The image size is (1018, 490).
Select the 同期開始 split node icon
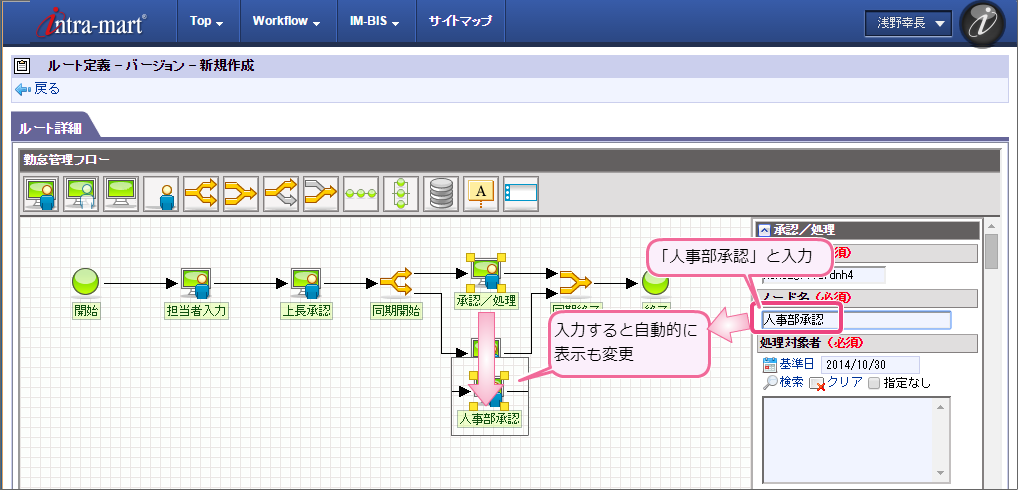[x=395, y=283]
